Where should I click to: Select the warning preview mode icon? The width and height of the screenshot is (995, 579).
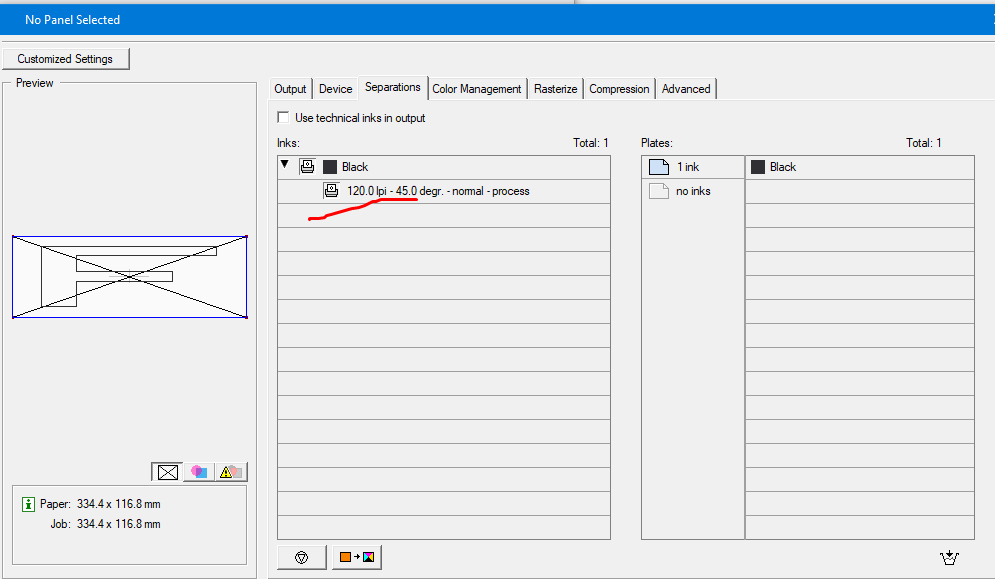click(231, 472)
